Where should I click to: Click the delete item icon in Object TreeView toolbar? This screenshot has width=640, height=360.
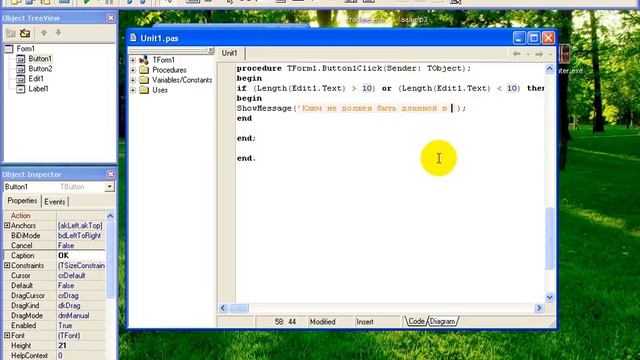(x=25, y=33)
